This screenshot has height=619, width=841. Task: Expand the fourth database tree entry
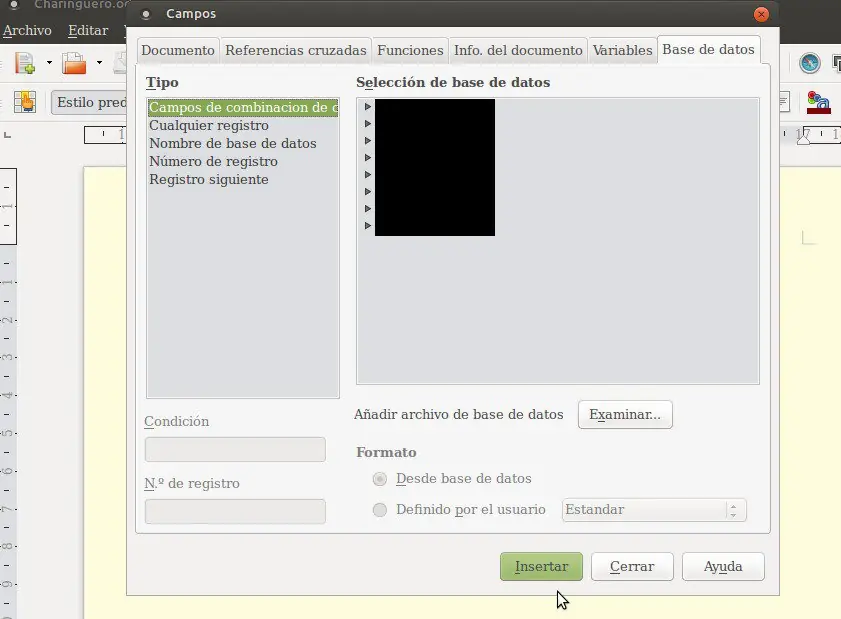[x=368, y=158]
